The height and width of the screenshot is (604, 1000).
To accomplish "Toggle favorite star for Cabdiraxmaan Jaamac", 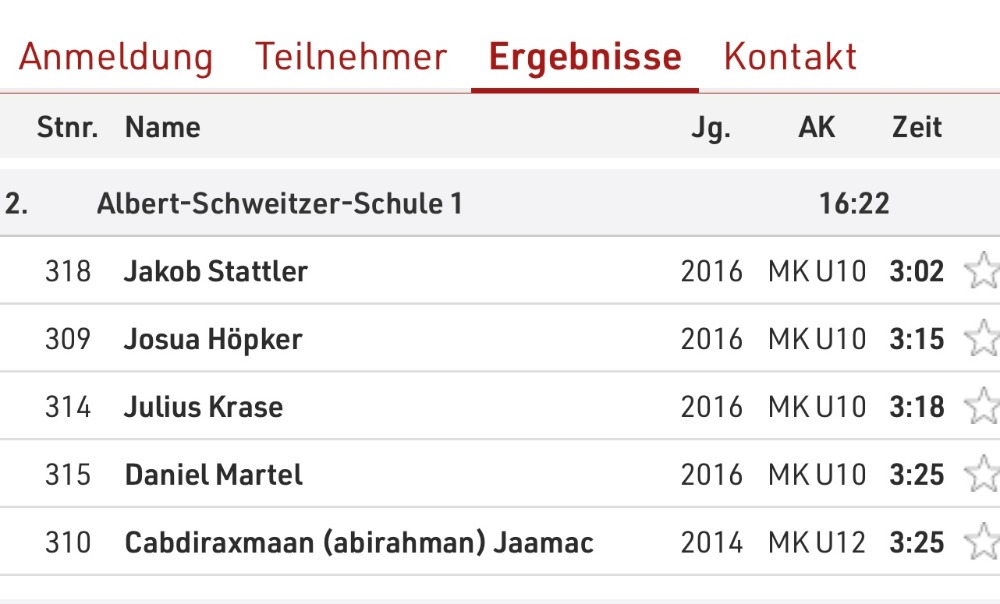I will click(x=982, y=541).
